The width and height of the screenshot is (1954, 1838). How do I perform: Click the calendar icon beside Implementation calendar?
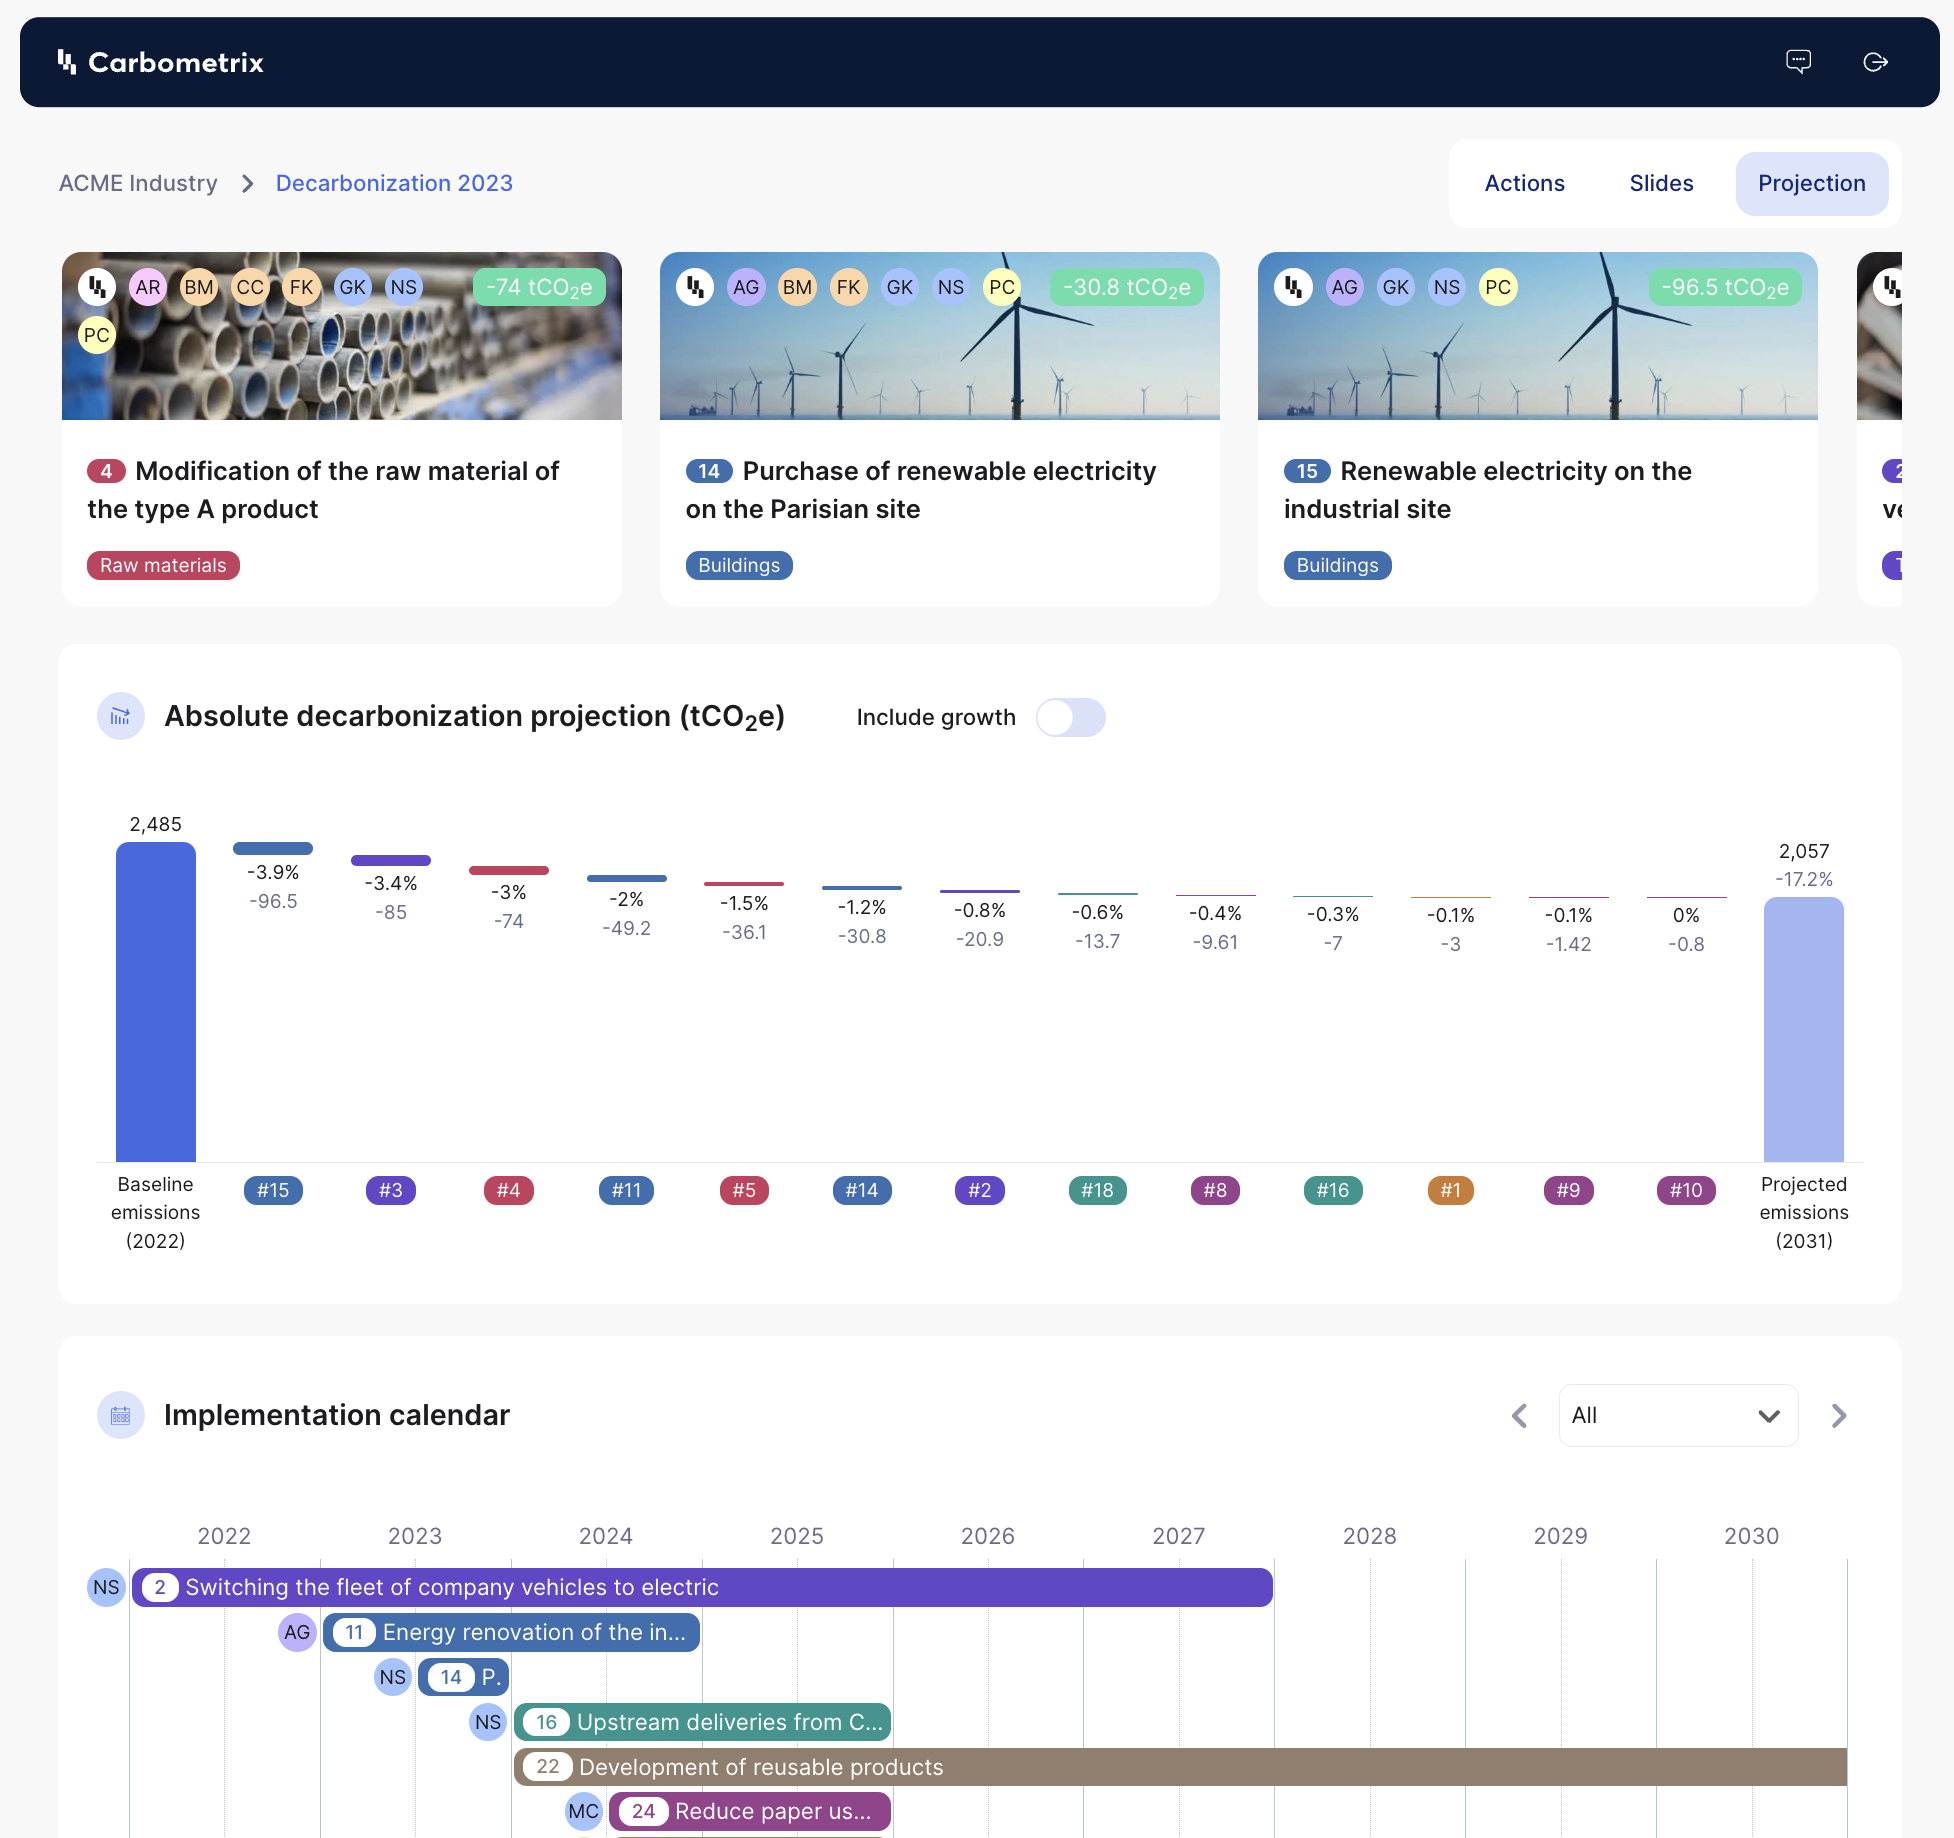click(121, 1415)
